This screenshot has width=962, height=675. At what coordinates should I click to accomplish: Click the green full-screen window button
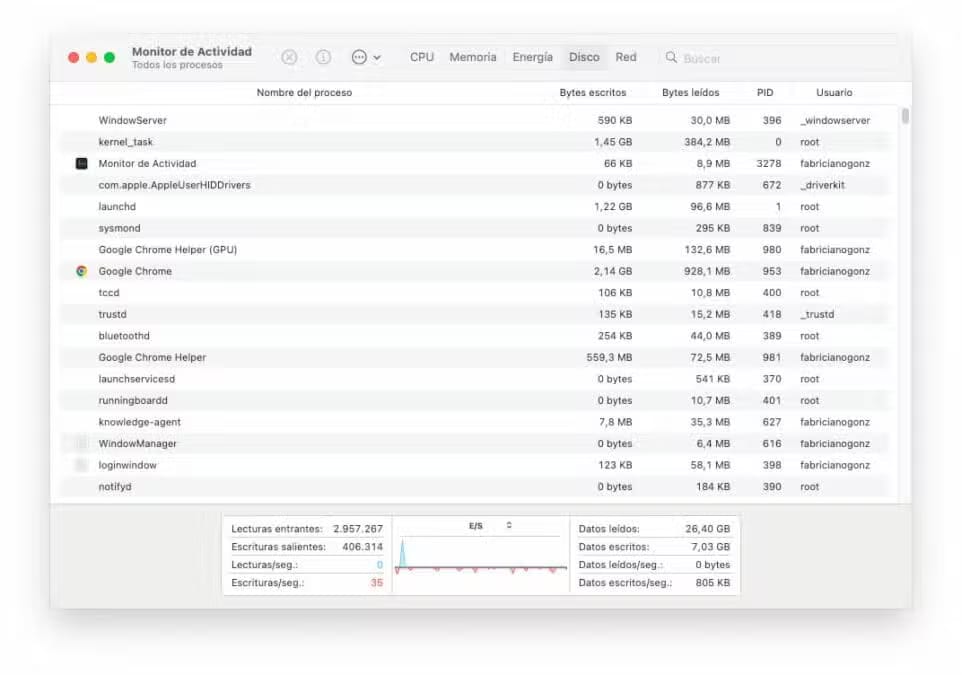(109, 58)
